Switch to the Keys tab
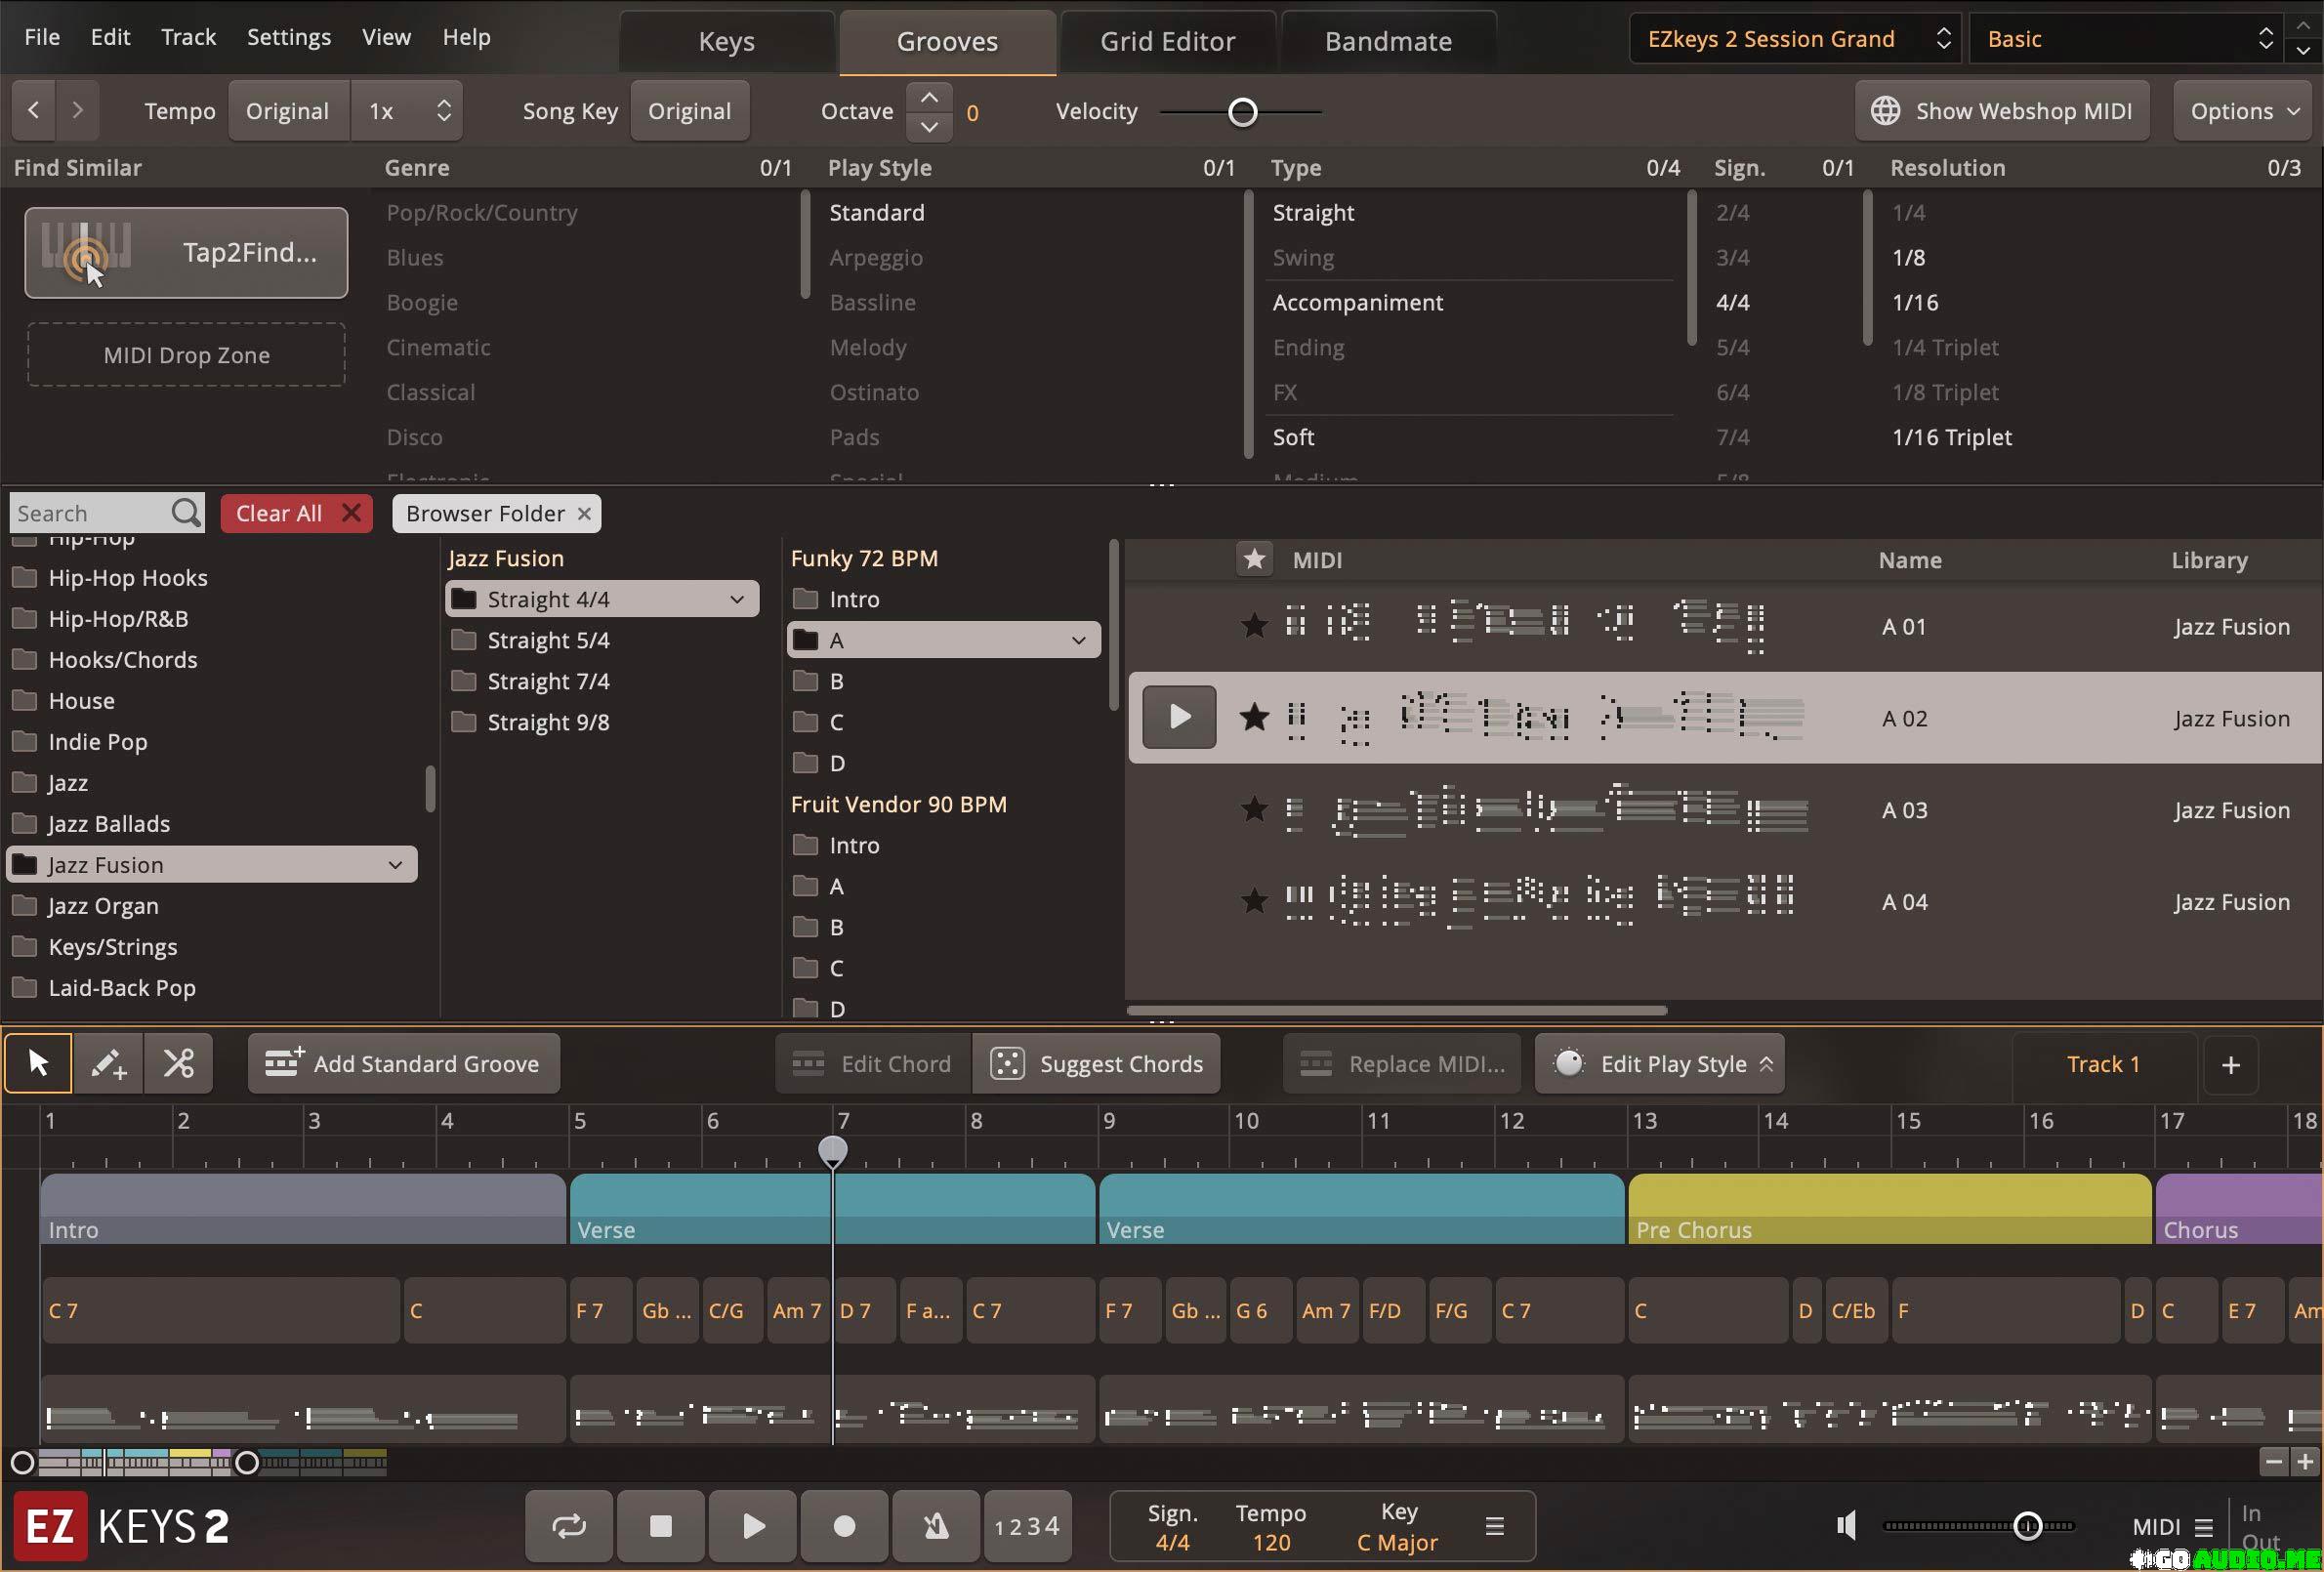This screenshot has width=2324, height=1572. [726, 41]
